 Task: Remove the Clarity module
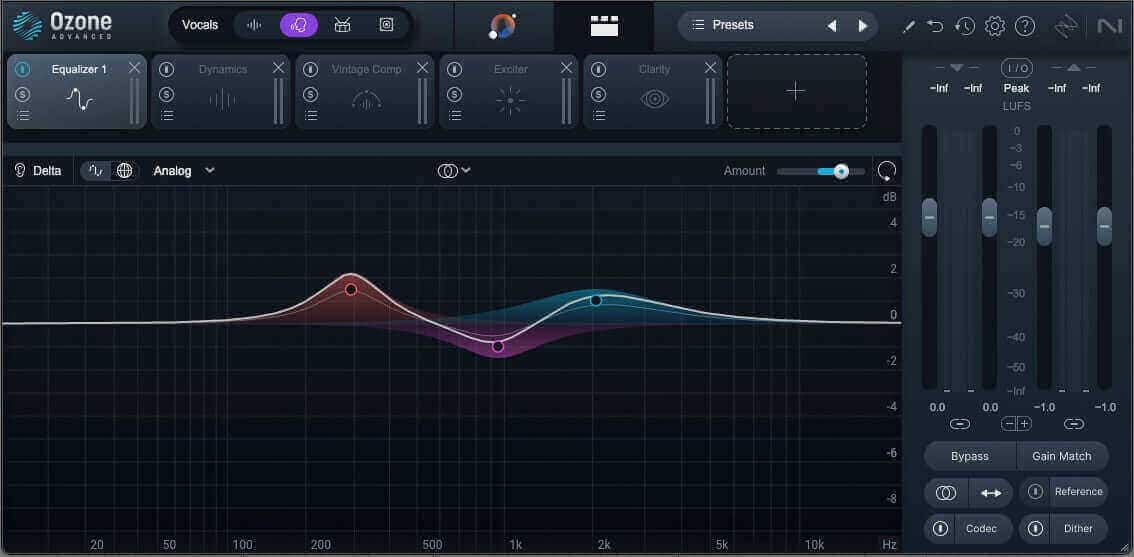tap(710, 68)
